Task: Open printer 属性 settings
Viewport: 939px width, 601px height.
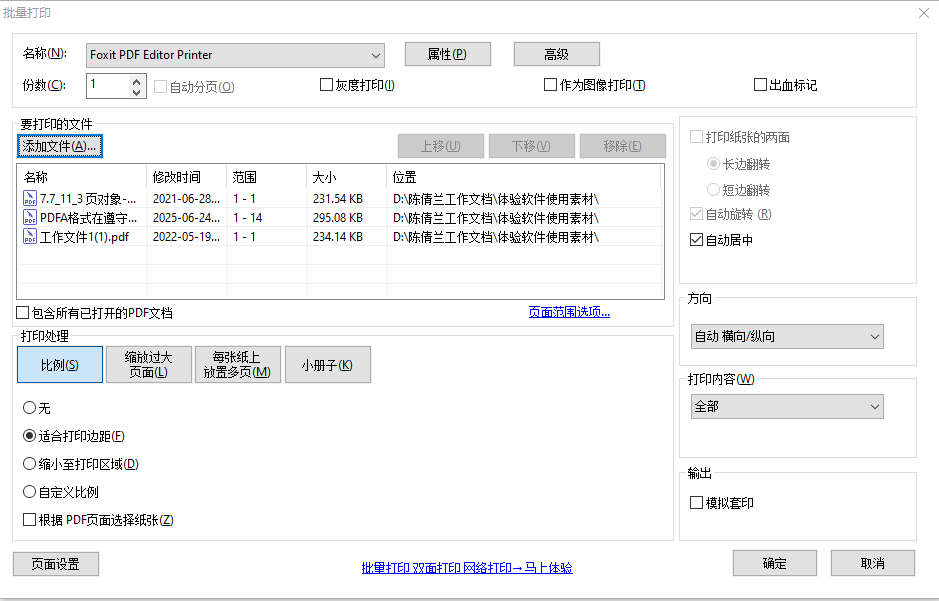Action: pyautogui.click(x=447, y=54)
